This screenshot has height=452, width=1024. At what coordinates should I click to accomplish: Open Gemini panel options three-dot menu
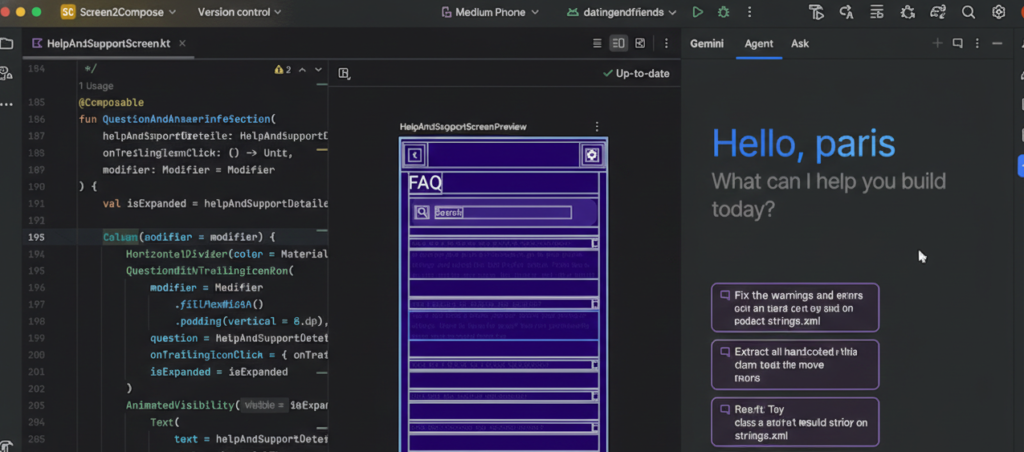(977, 43)
